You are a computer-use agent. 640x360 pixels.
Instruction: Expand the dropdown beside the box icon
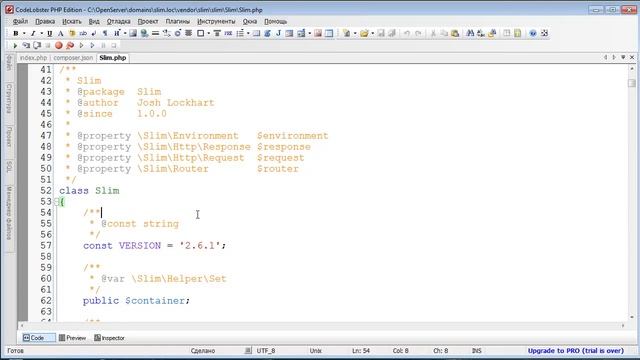[208, 33]
